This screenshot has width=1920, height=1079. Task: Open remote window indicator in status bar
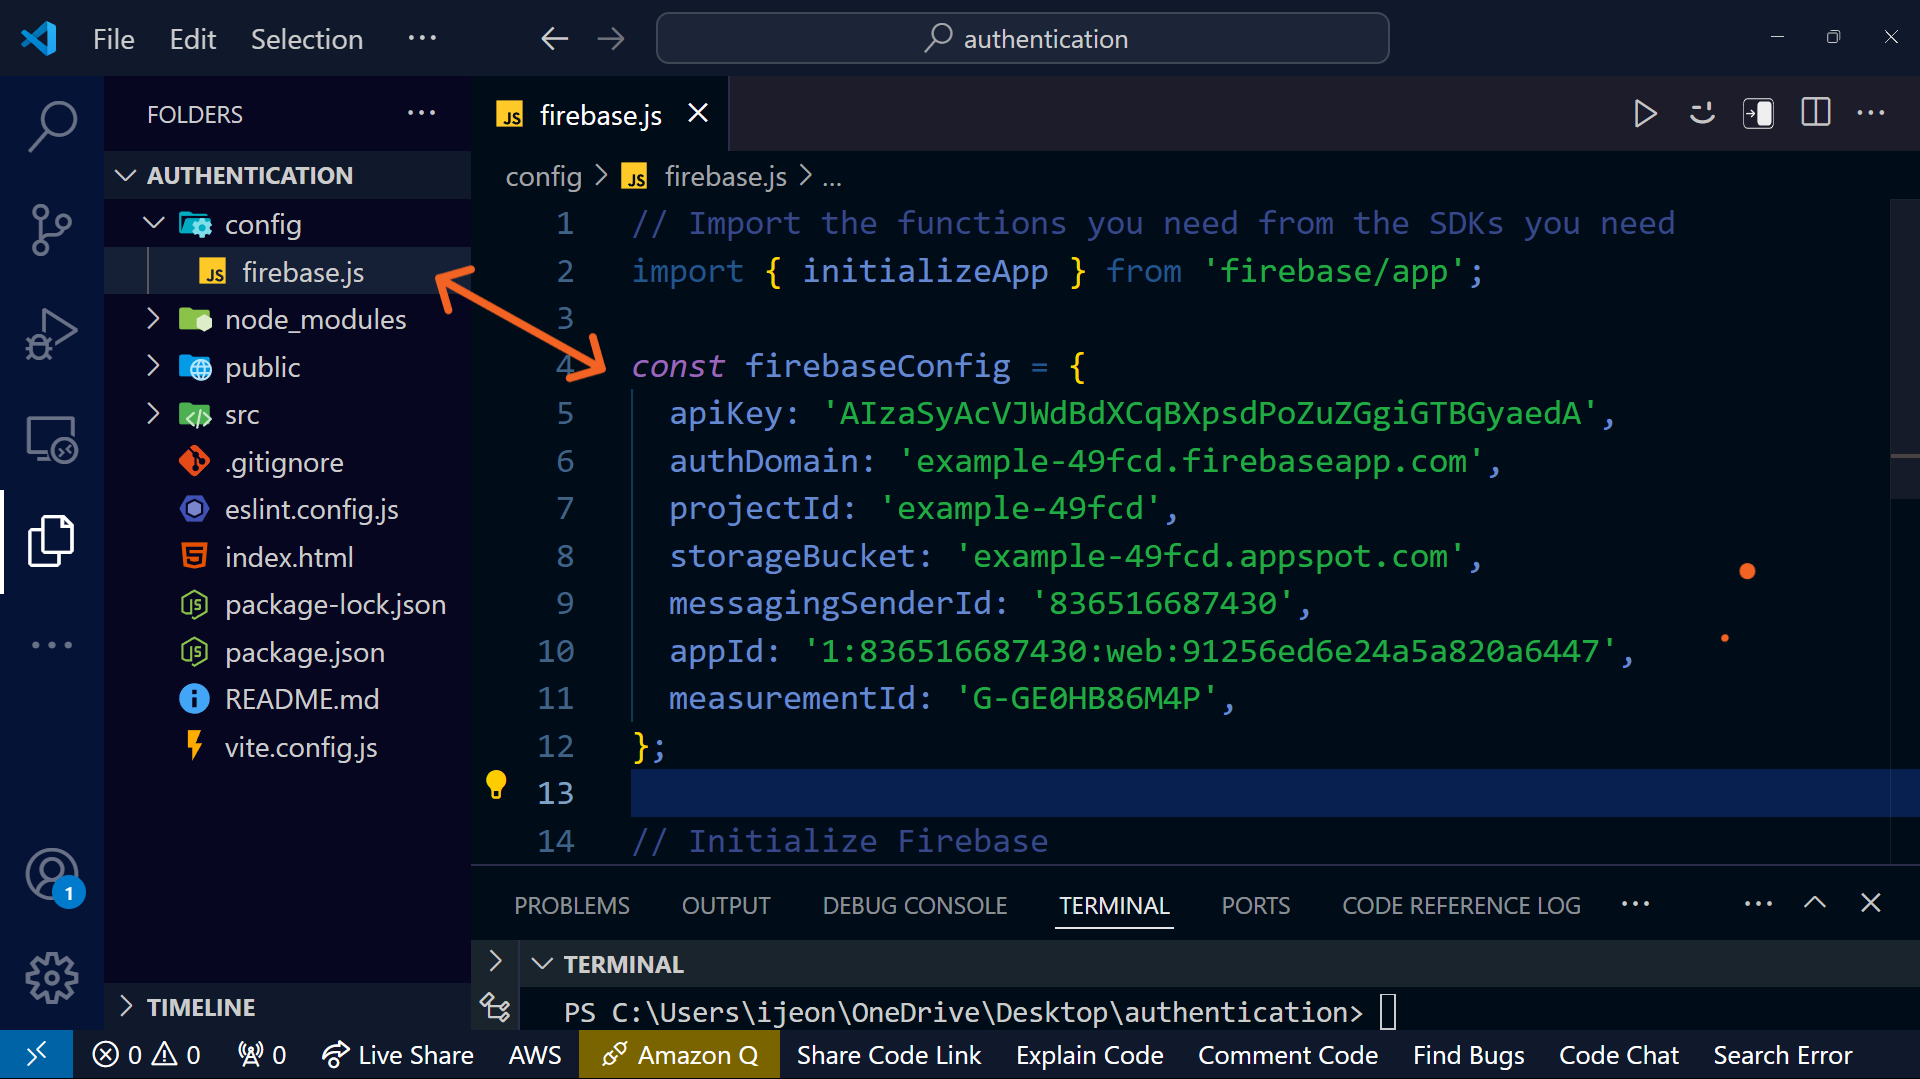coord(36,1055)
